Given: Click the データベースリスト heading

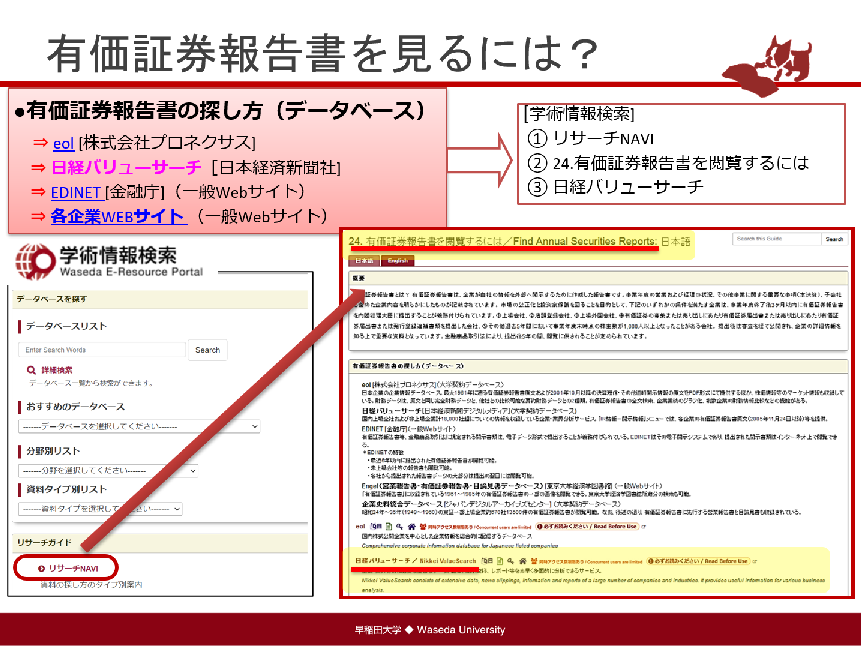Looking at the screenshot, I should coord(66,326).
